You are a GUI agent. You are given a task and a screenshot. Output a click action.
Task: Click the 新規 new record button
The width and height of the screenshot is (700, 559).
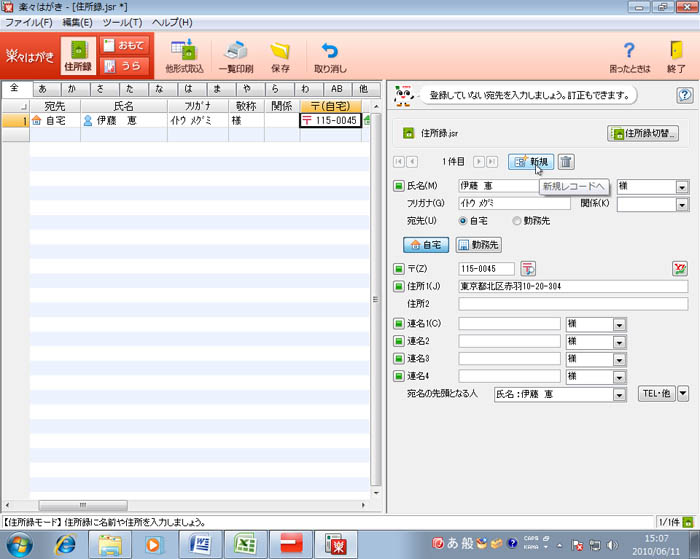[x=531, y=161]
